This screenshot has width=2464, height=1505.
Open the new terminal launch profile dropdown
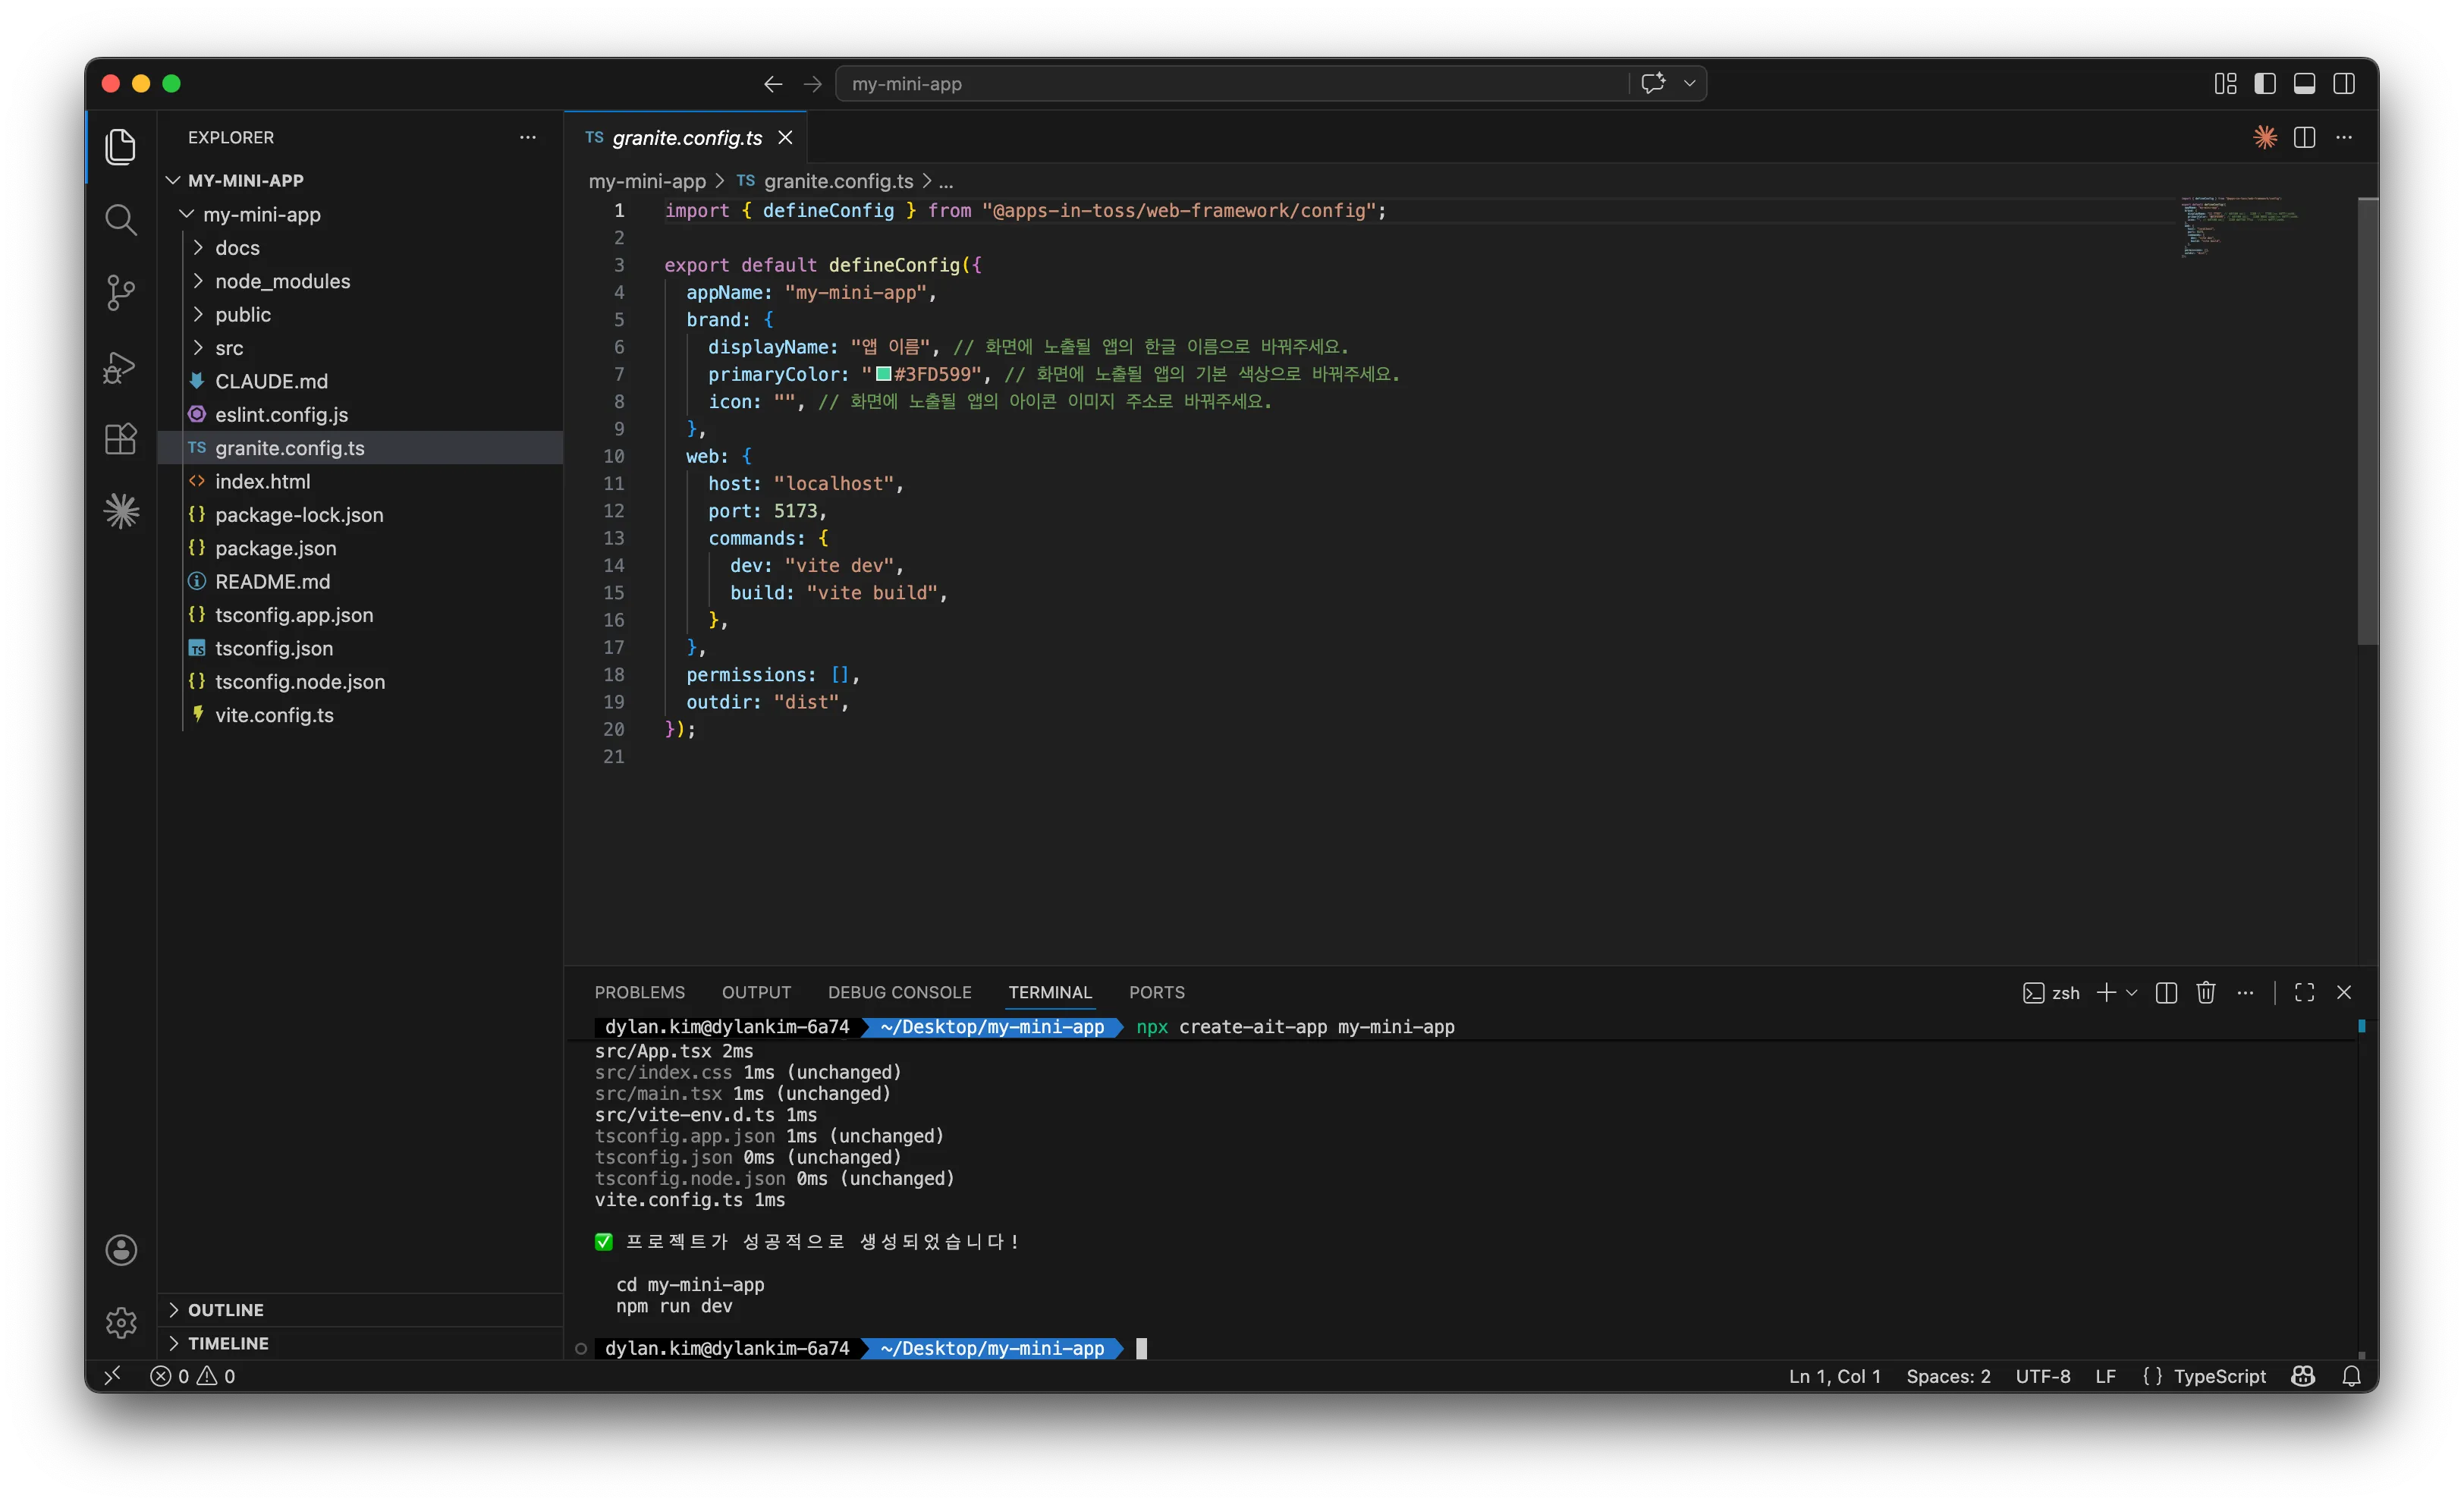point(2131,992)
